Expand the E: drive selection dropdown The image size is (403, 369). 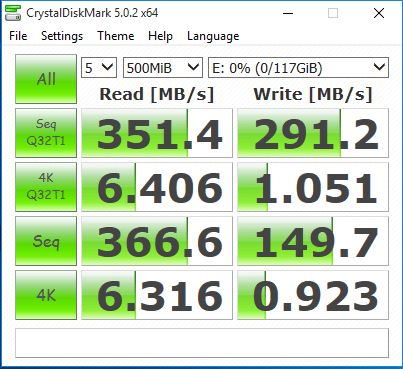(298, 68)
